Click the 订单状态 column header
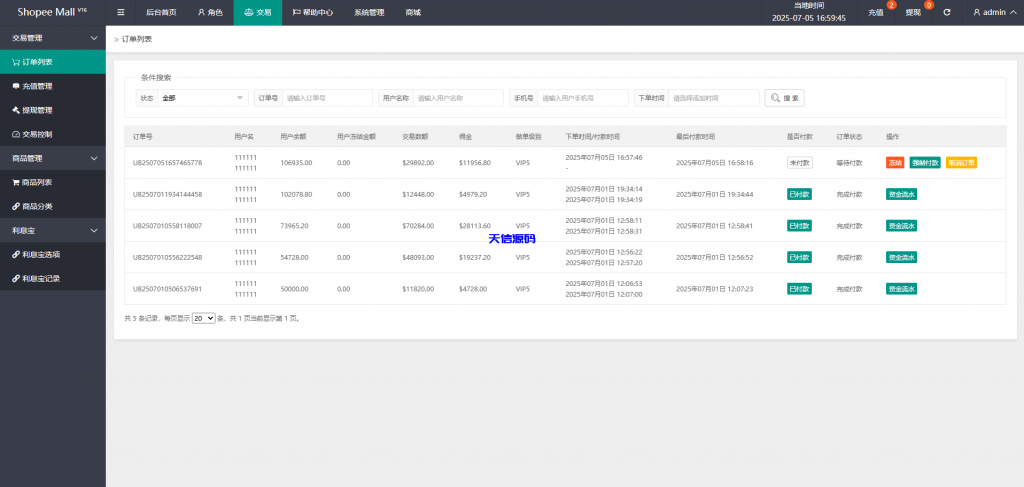This screenshot has height=487, width=1024. click(x=850, y=137)
